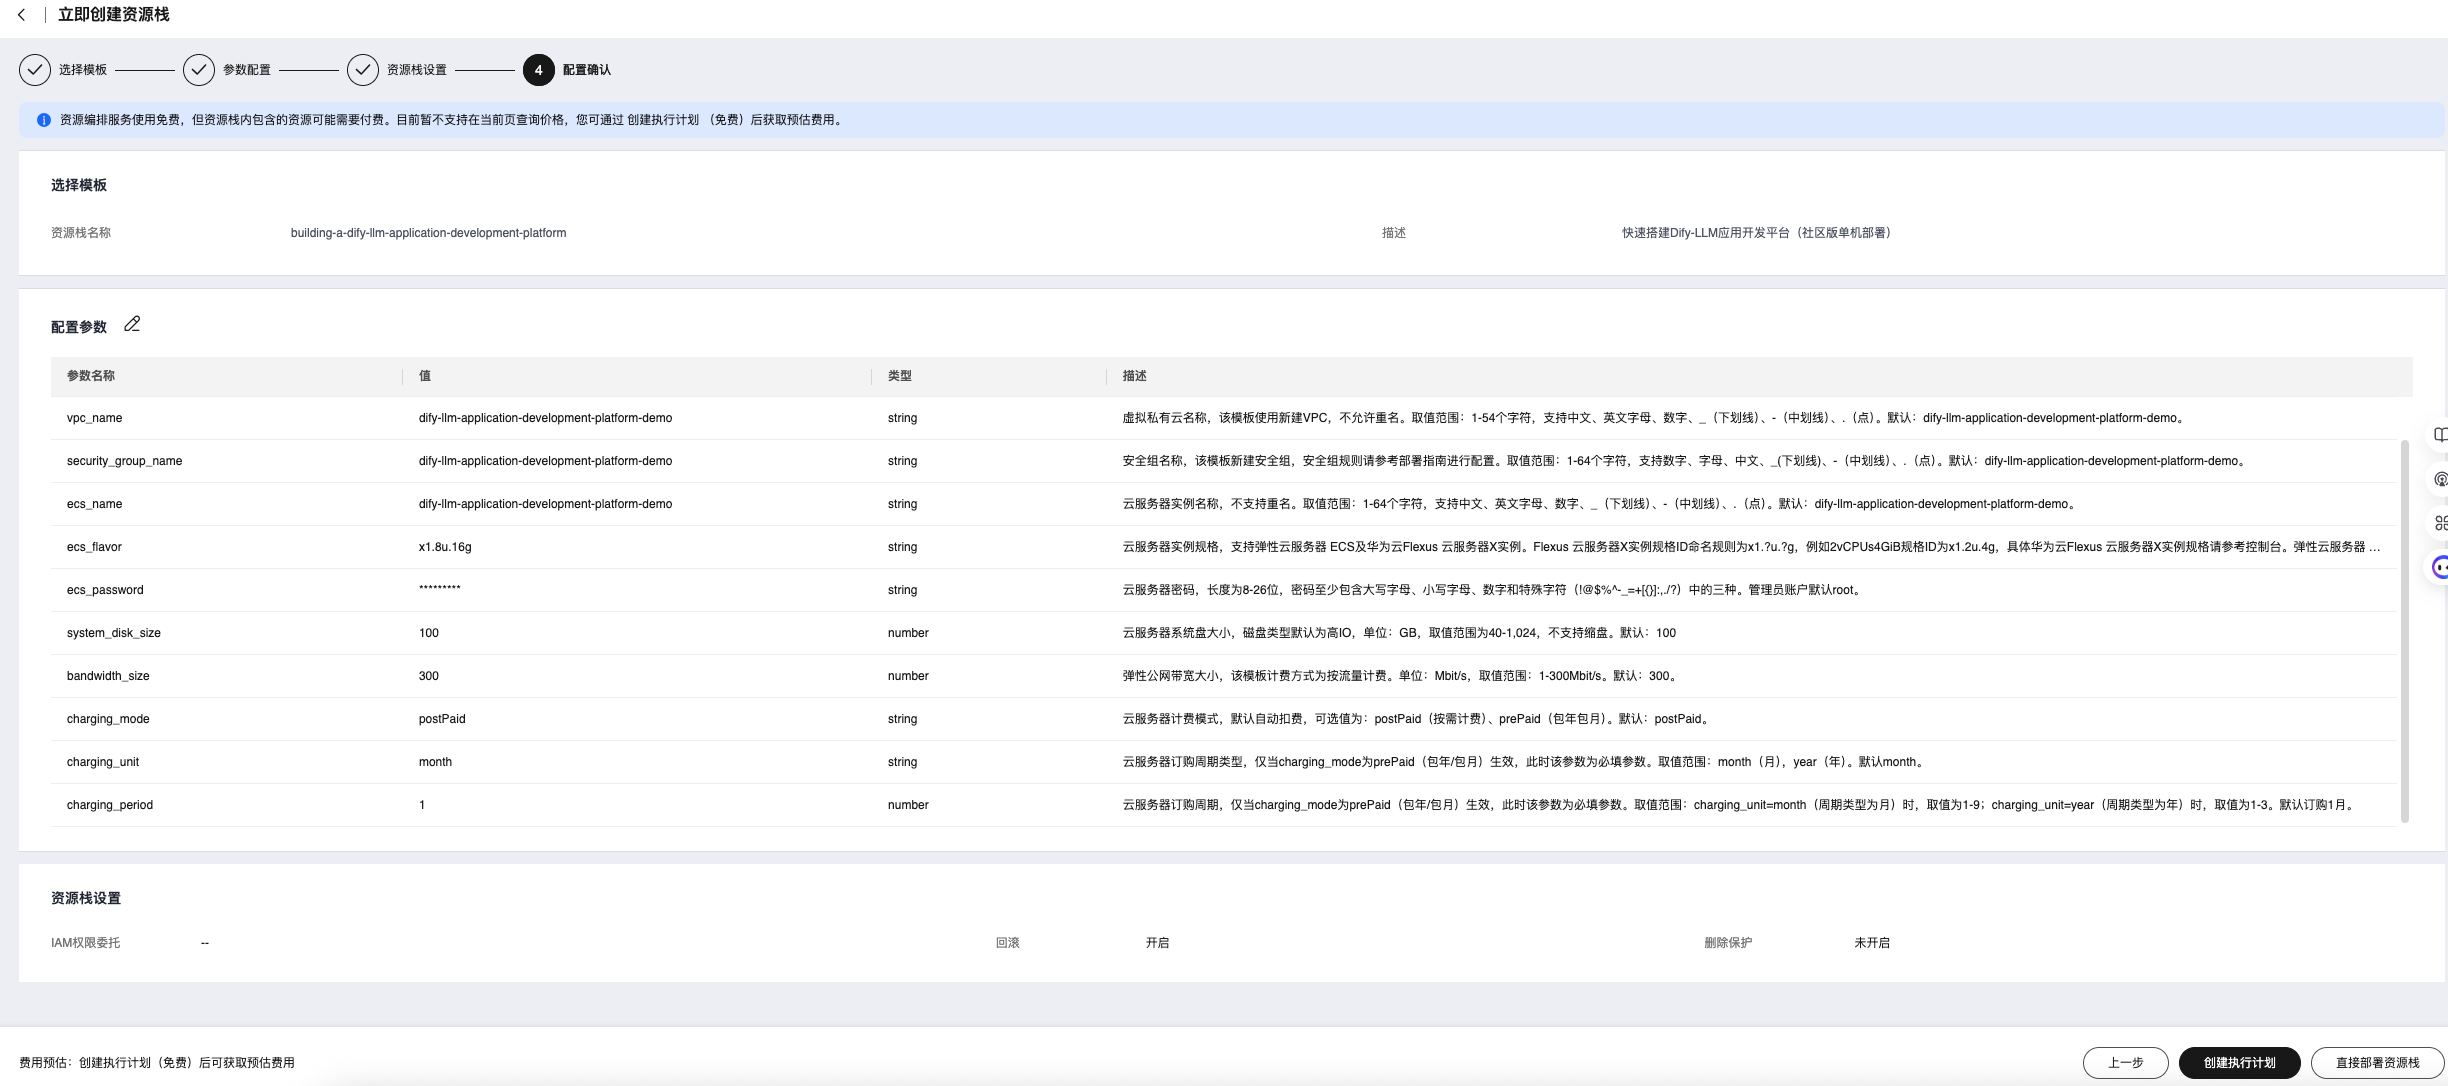This screenshot has height=1086, width=2448.
Task: Go to the 参数配置 step
Action: pyautogui.click(x=199, y=70)
